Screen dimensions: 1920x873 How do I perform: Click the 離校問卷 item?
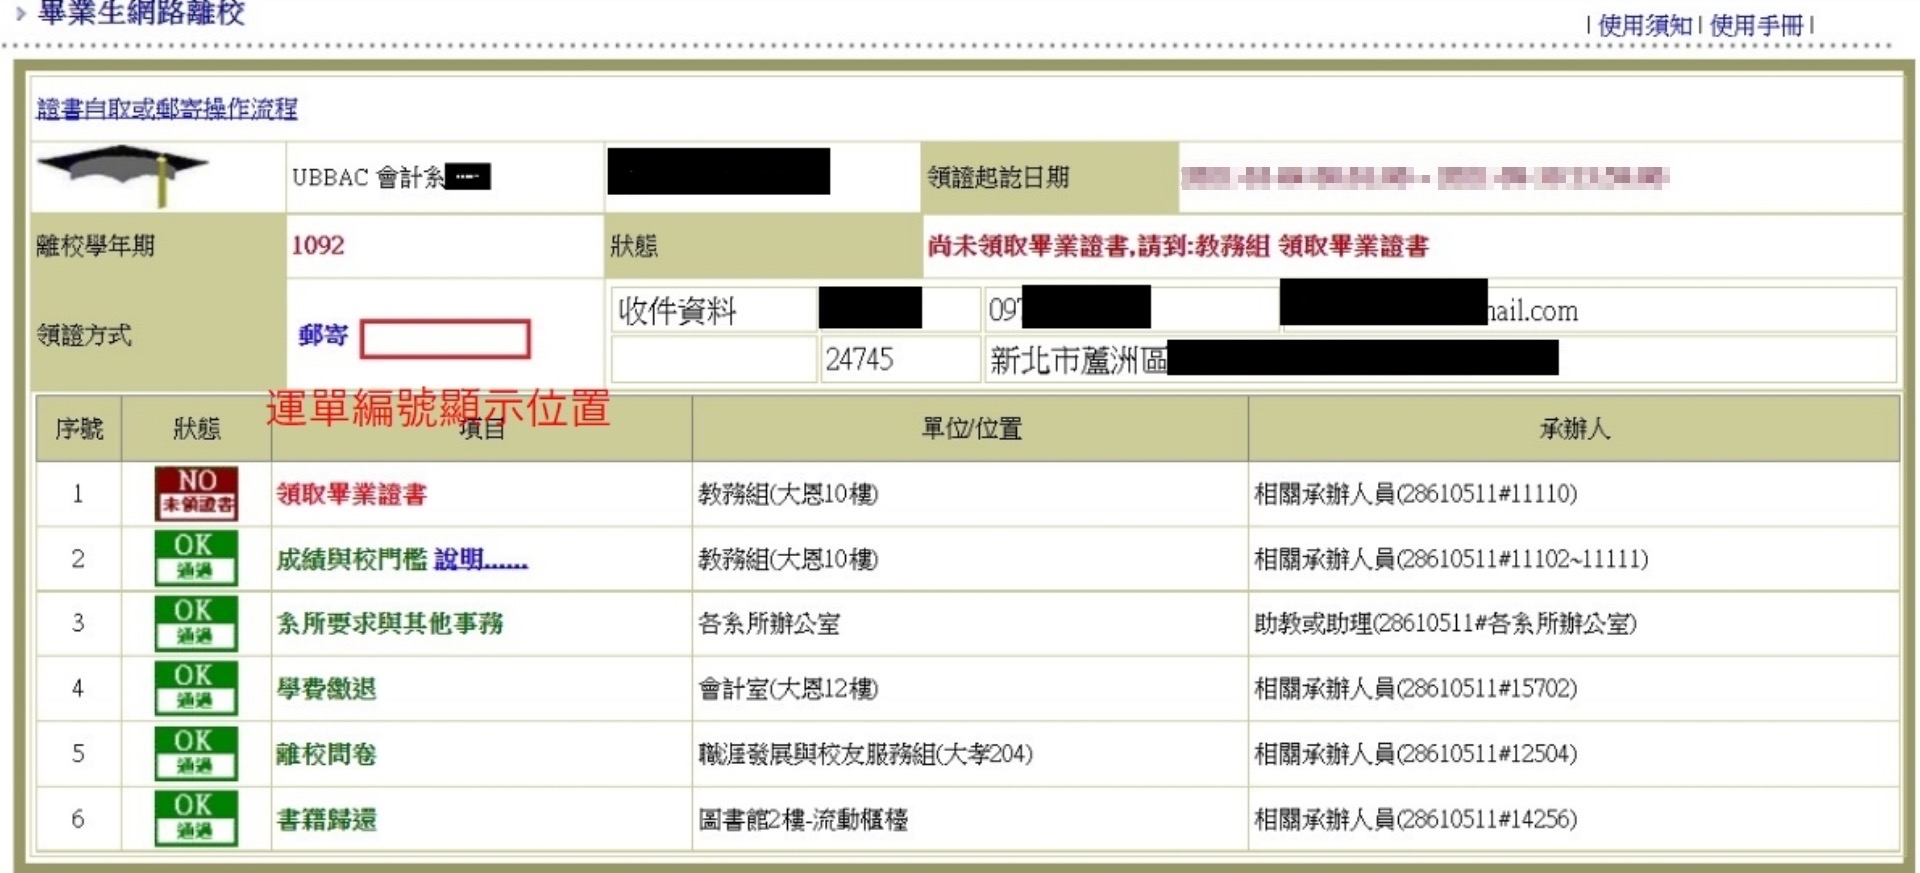point(326,754)
